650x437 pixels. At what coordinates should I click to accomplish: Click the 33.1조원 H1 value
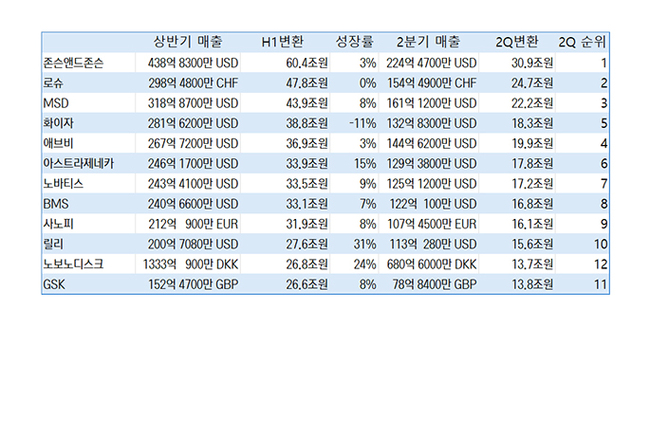coord(307,204)
